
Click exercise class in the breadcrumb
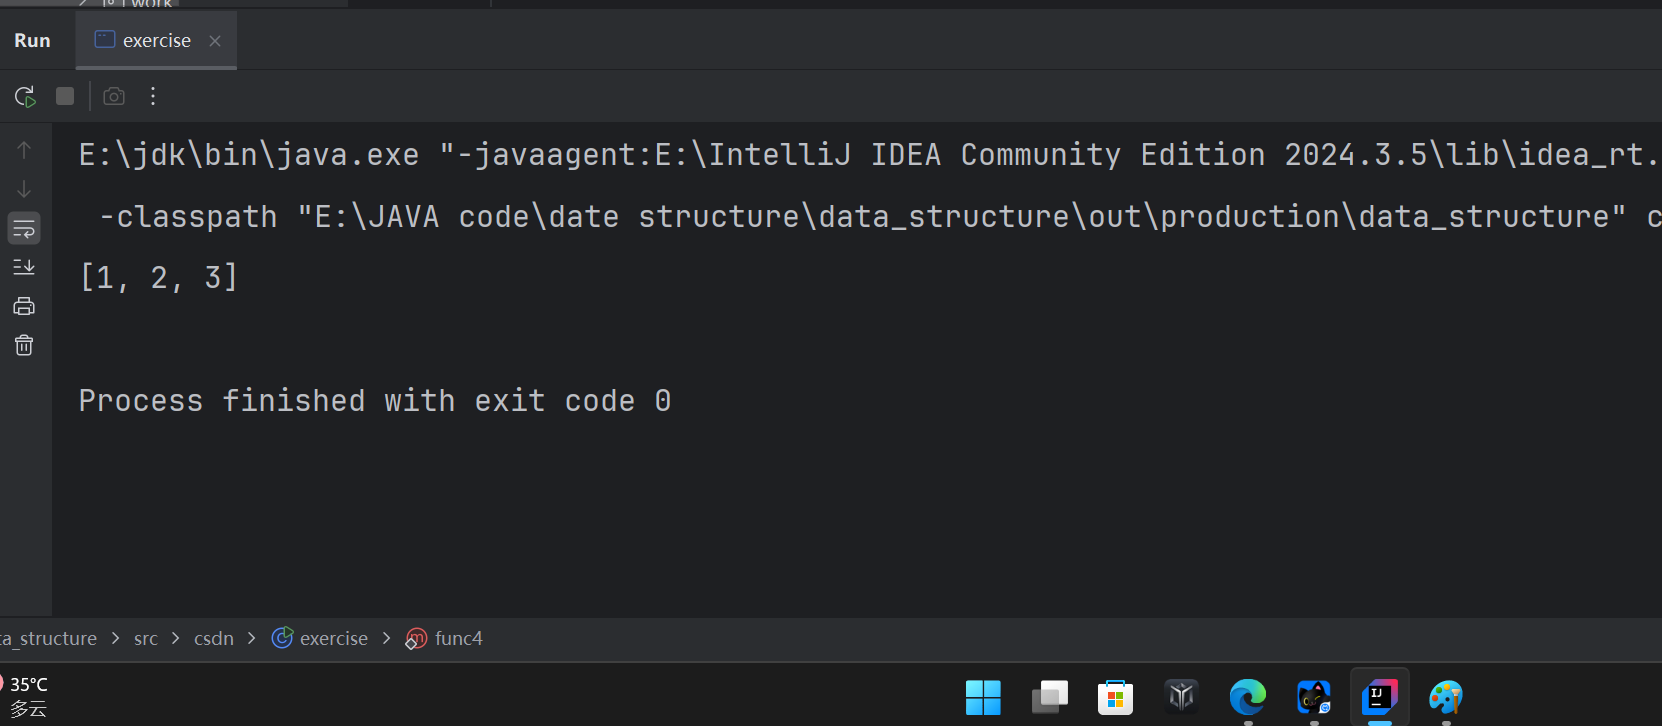[x=334, y=638]
